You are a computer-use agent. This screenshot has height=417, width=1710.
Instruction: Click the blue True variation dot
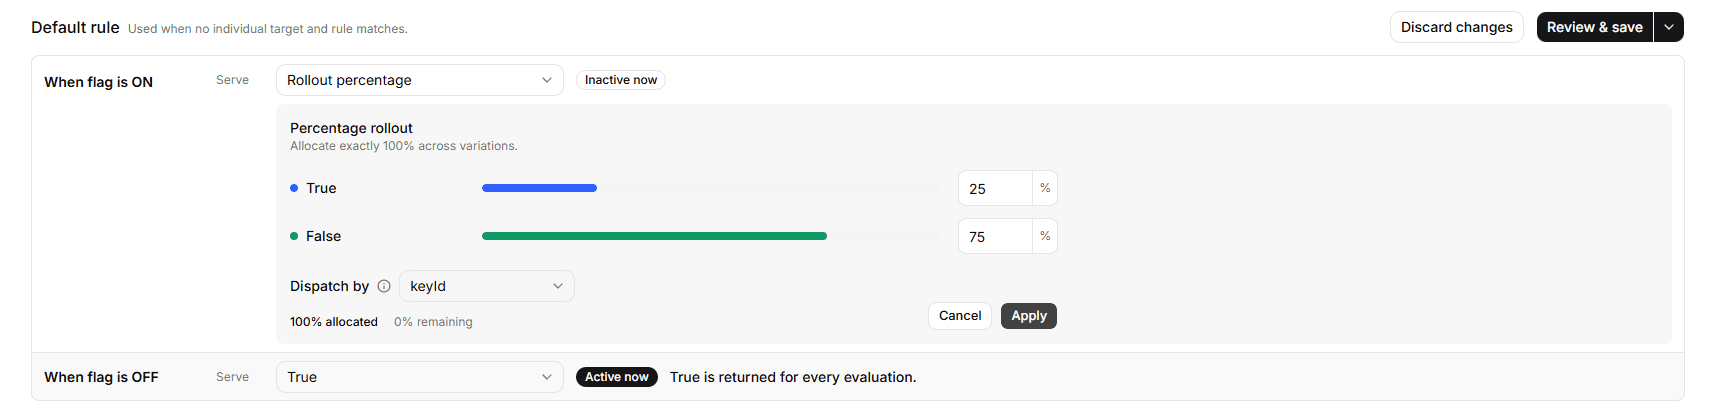click(294, 188)
